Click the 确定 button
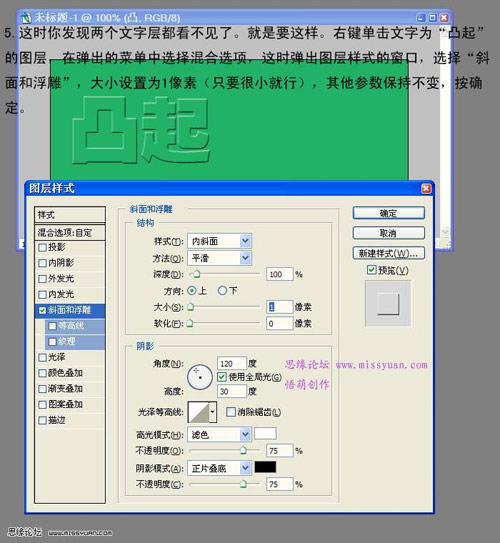This screenshot has width=500, height=543. click(x=389, y=213)
